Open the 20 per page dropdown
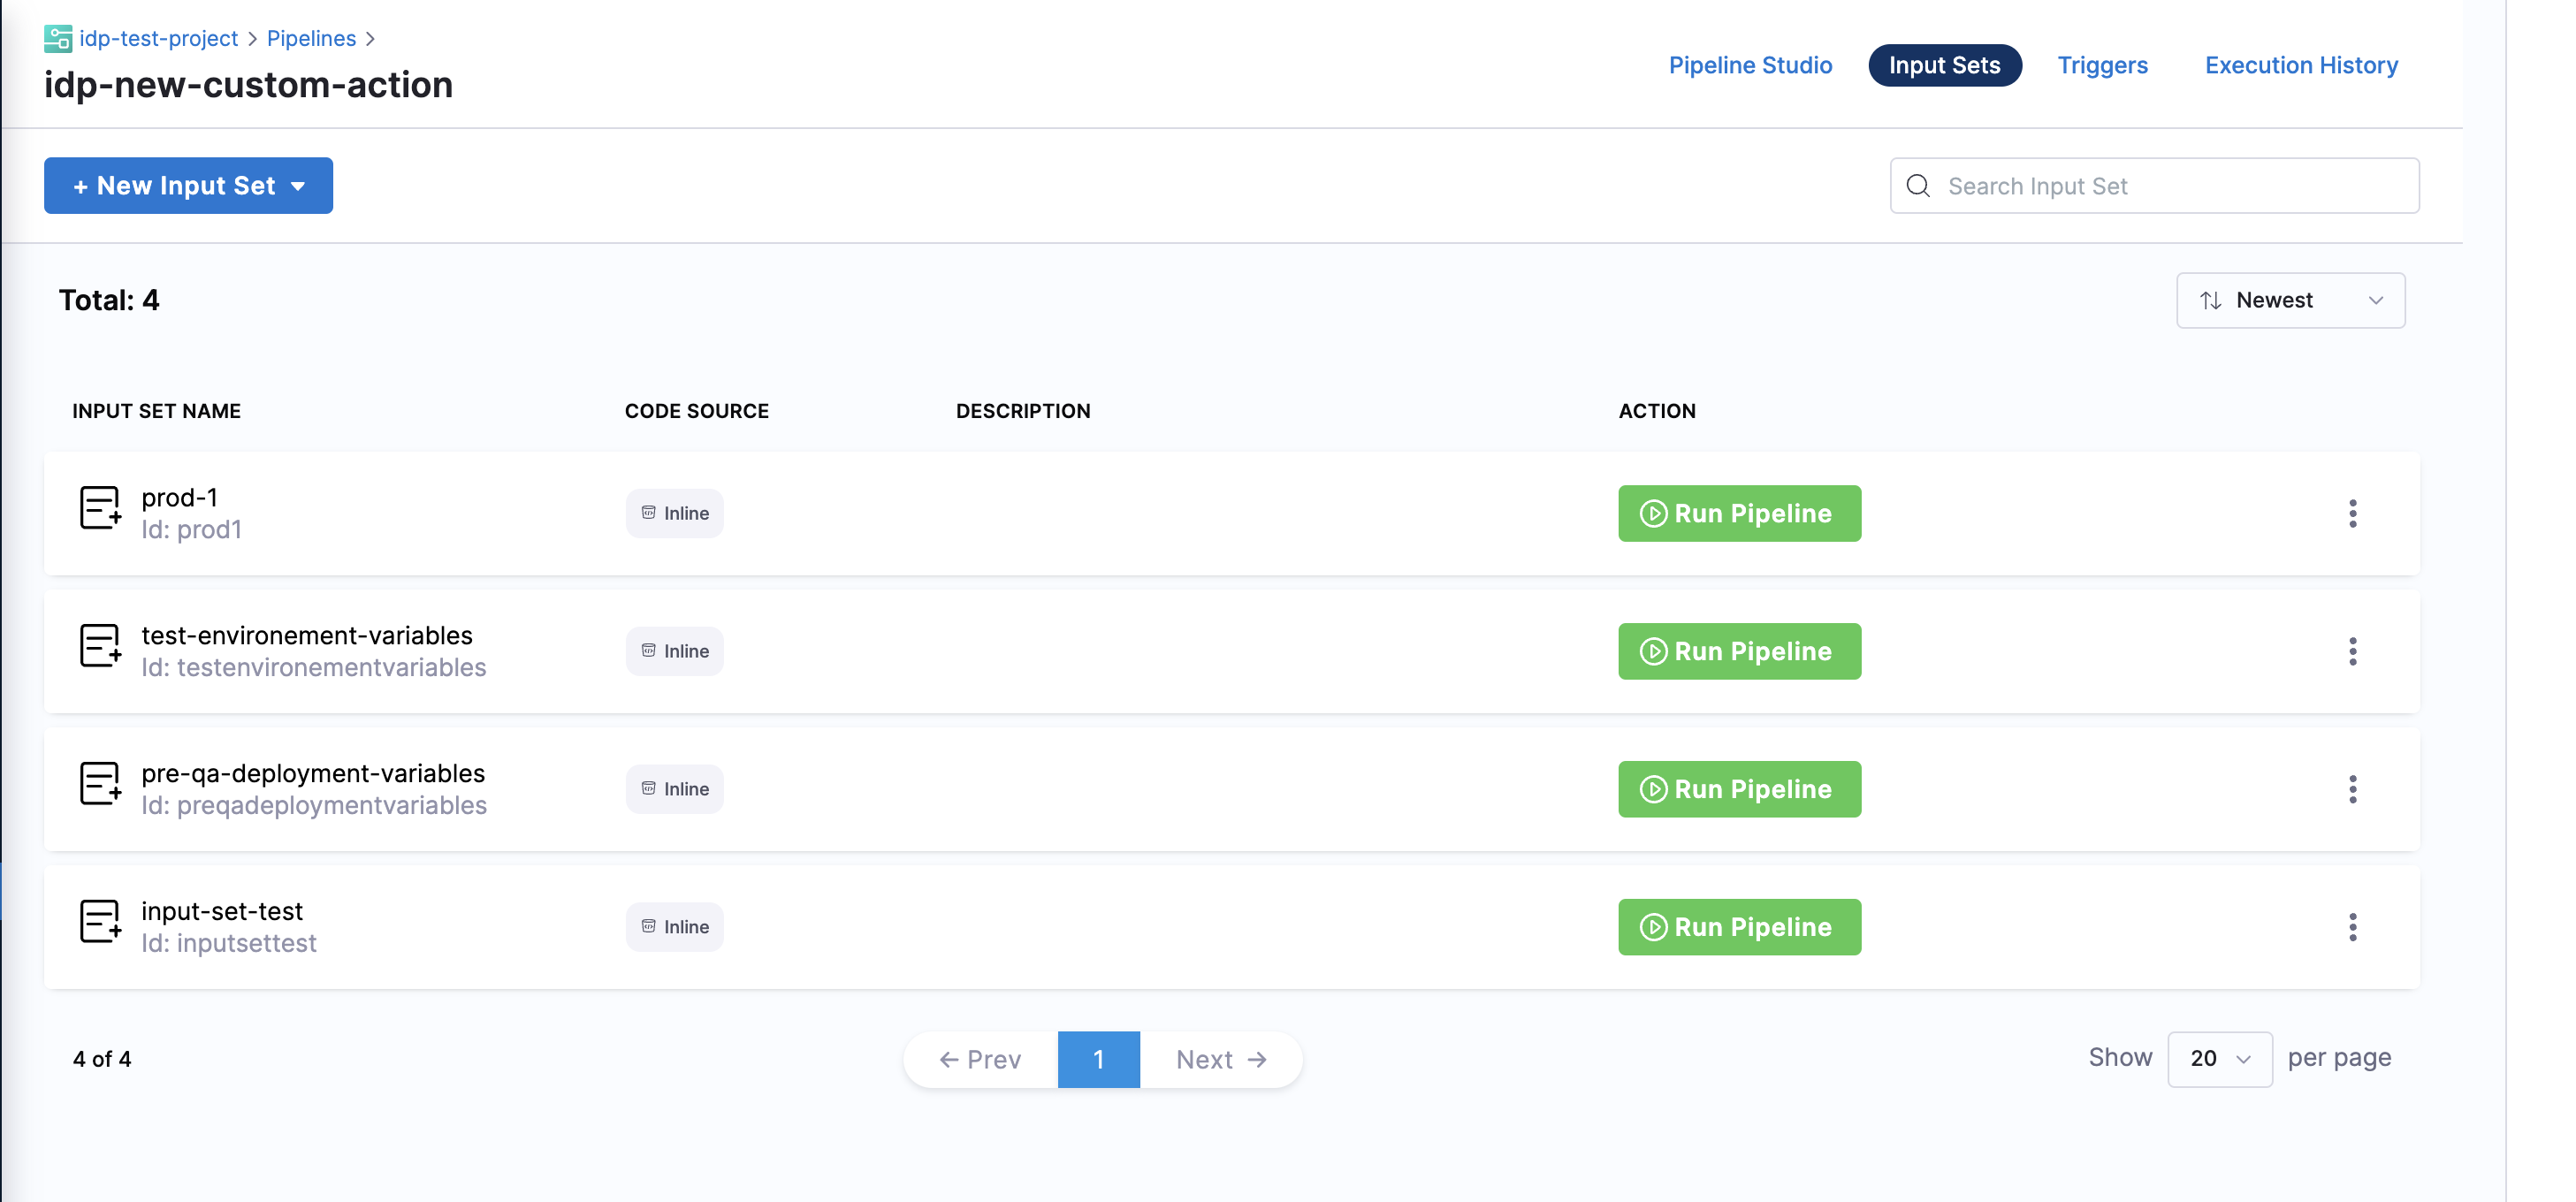The image size is (2576, 1202). click(x=2218, y=1059)
